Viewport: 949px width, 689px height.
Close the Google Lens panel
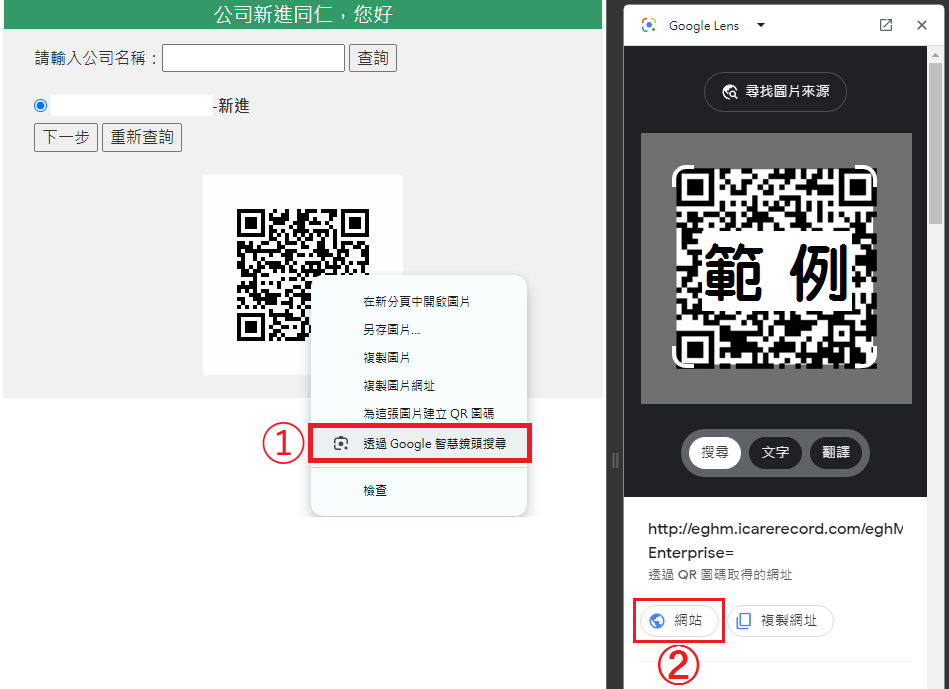coord(922,25)
